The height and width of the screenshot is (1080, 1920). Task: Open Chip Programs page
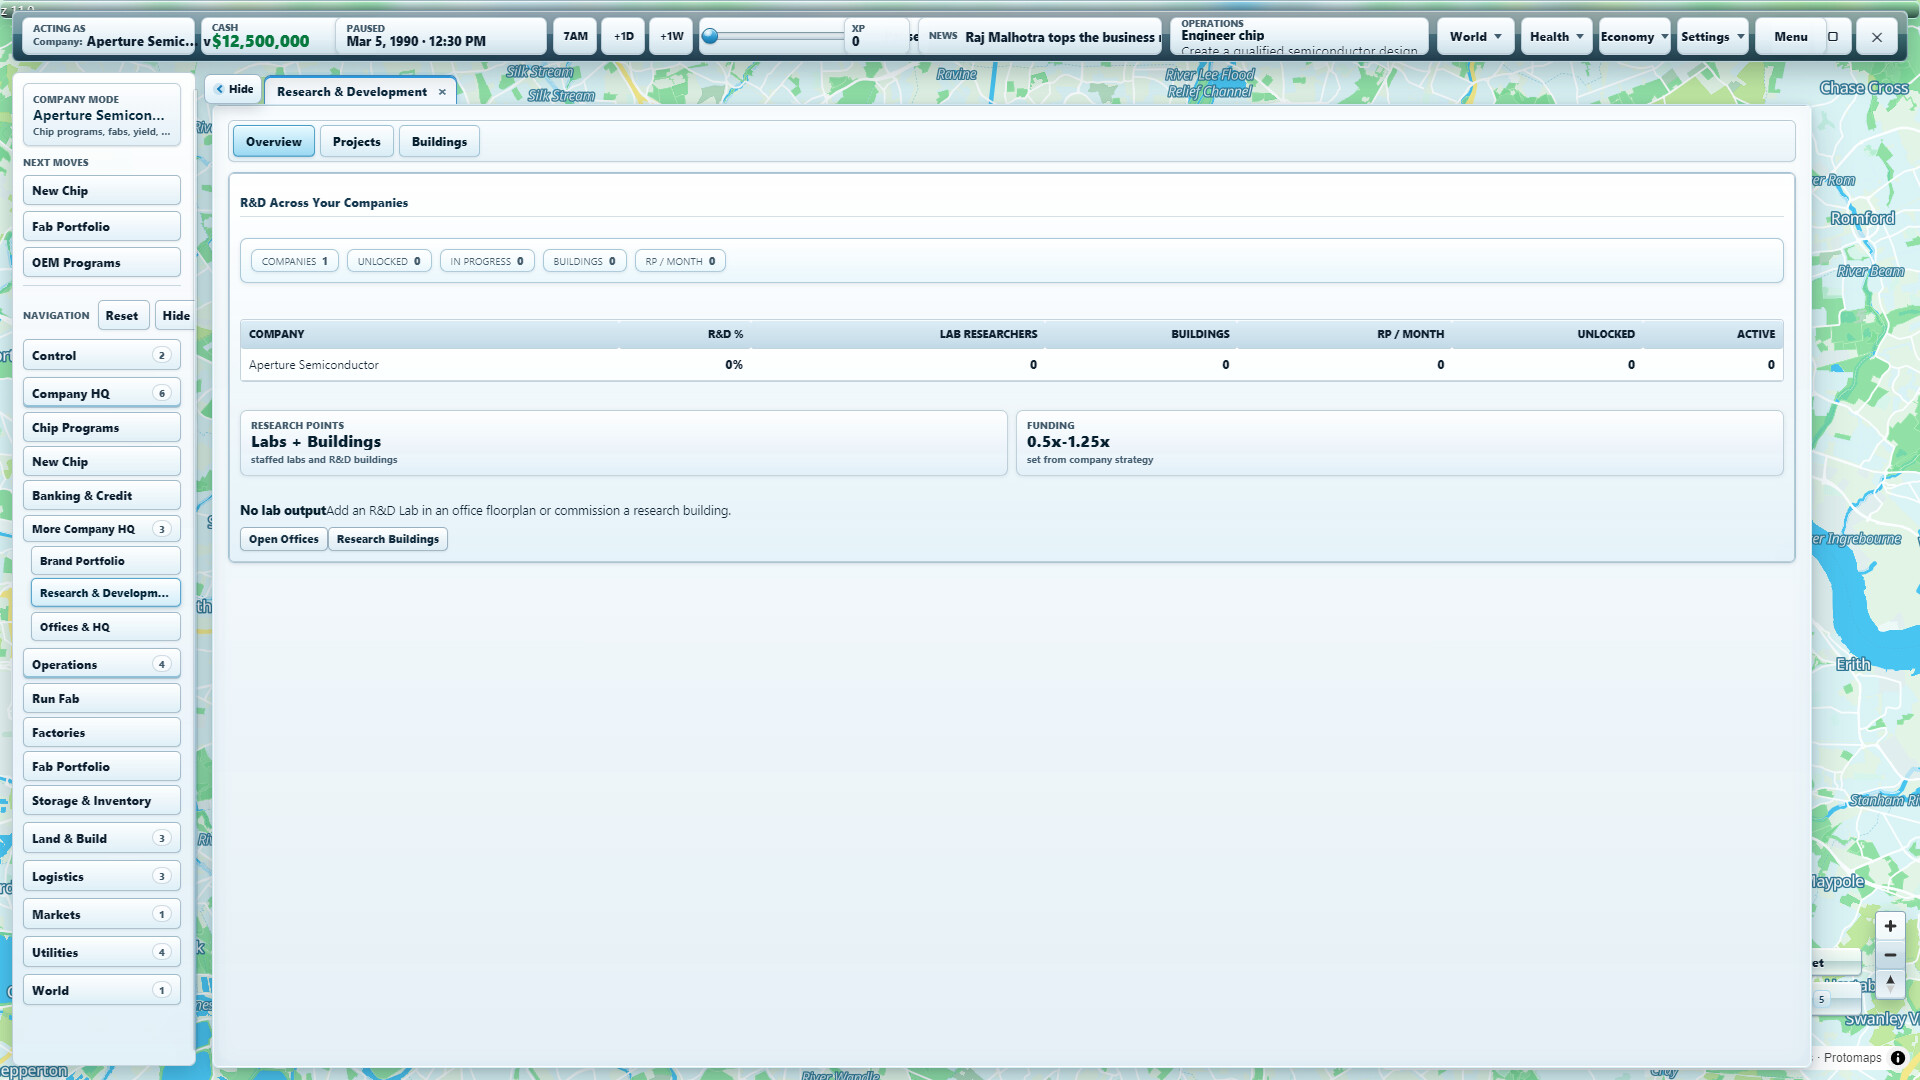point(101,428)
